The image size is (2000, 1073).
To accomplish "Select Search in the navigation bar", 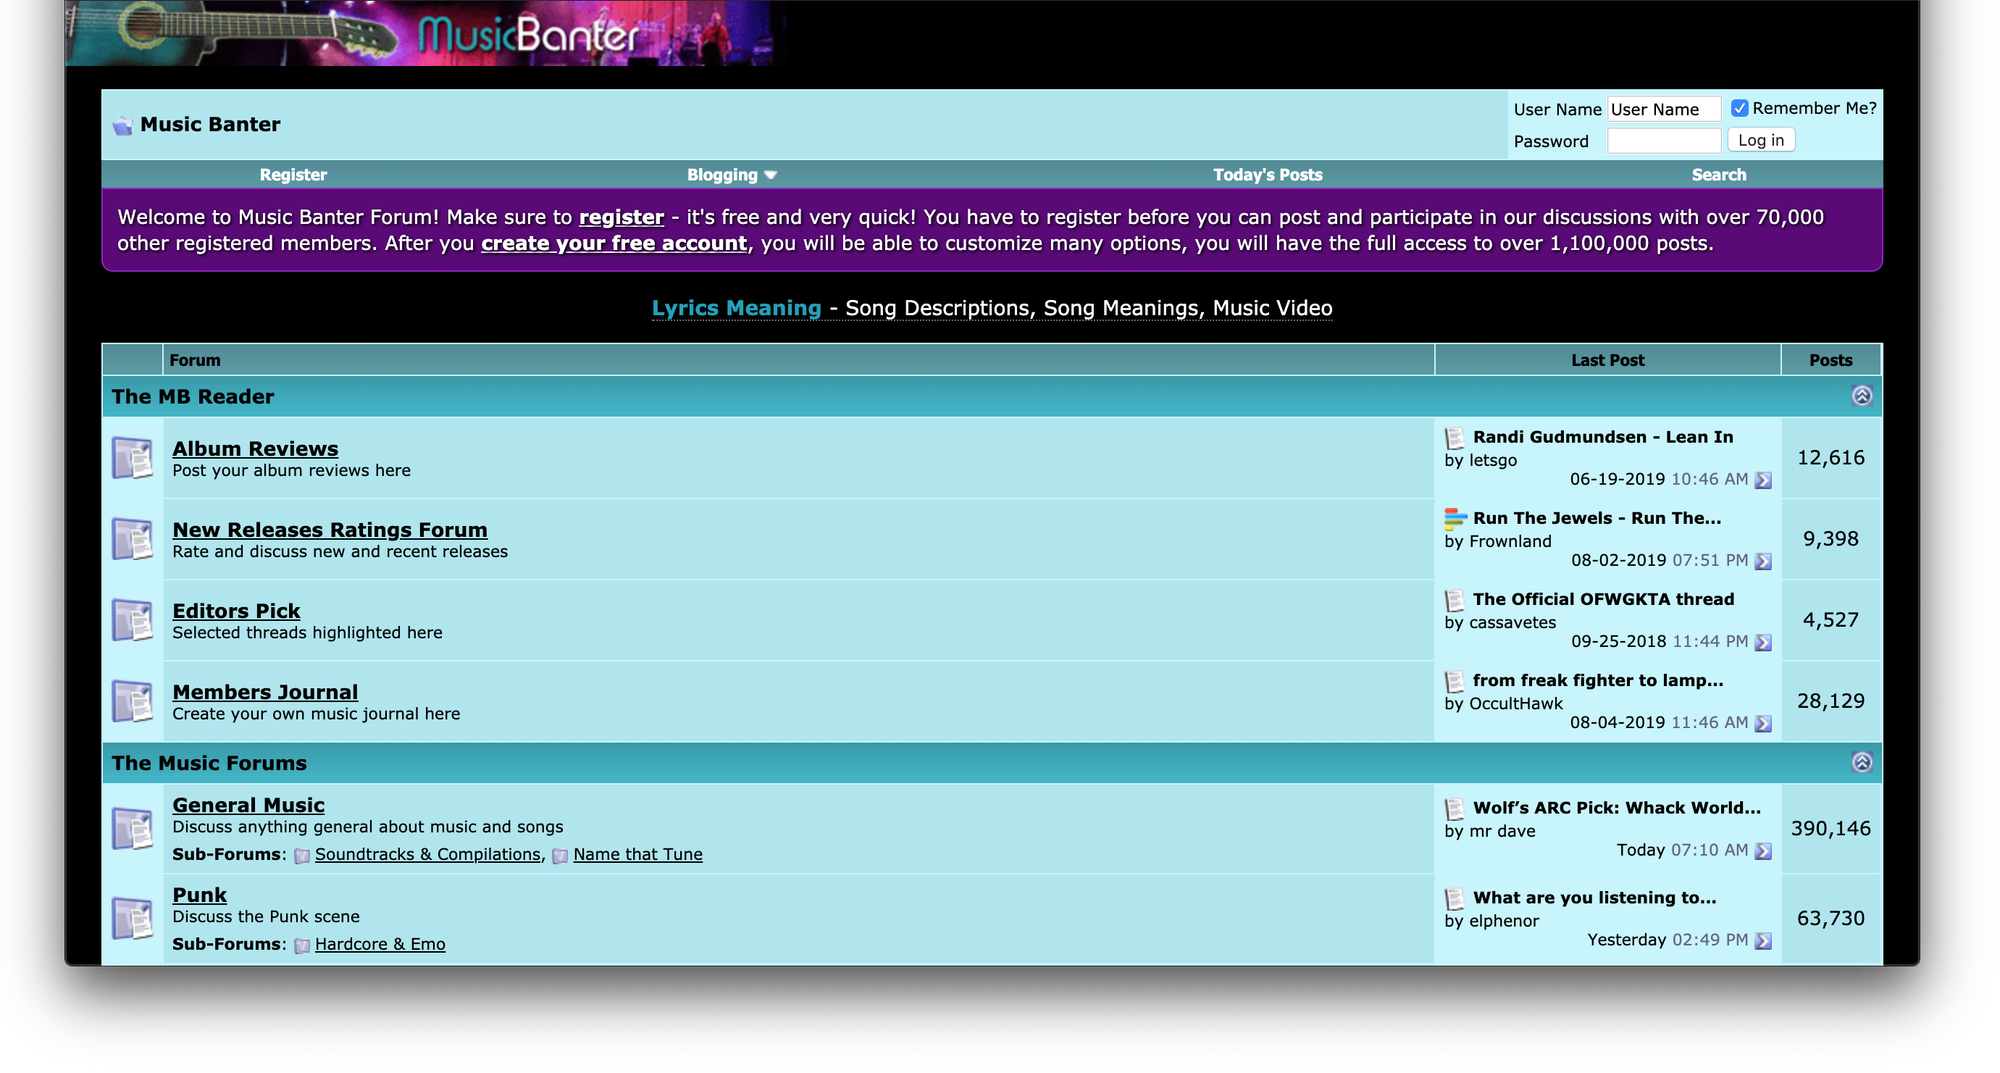I will point(1718,175).
